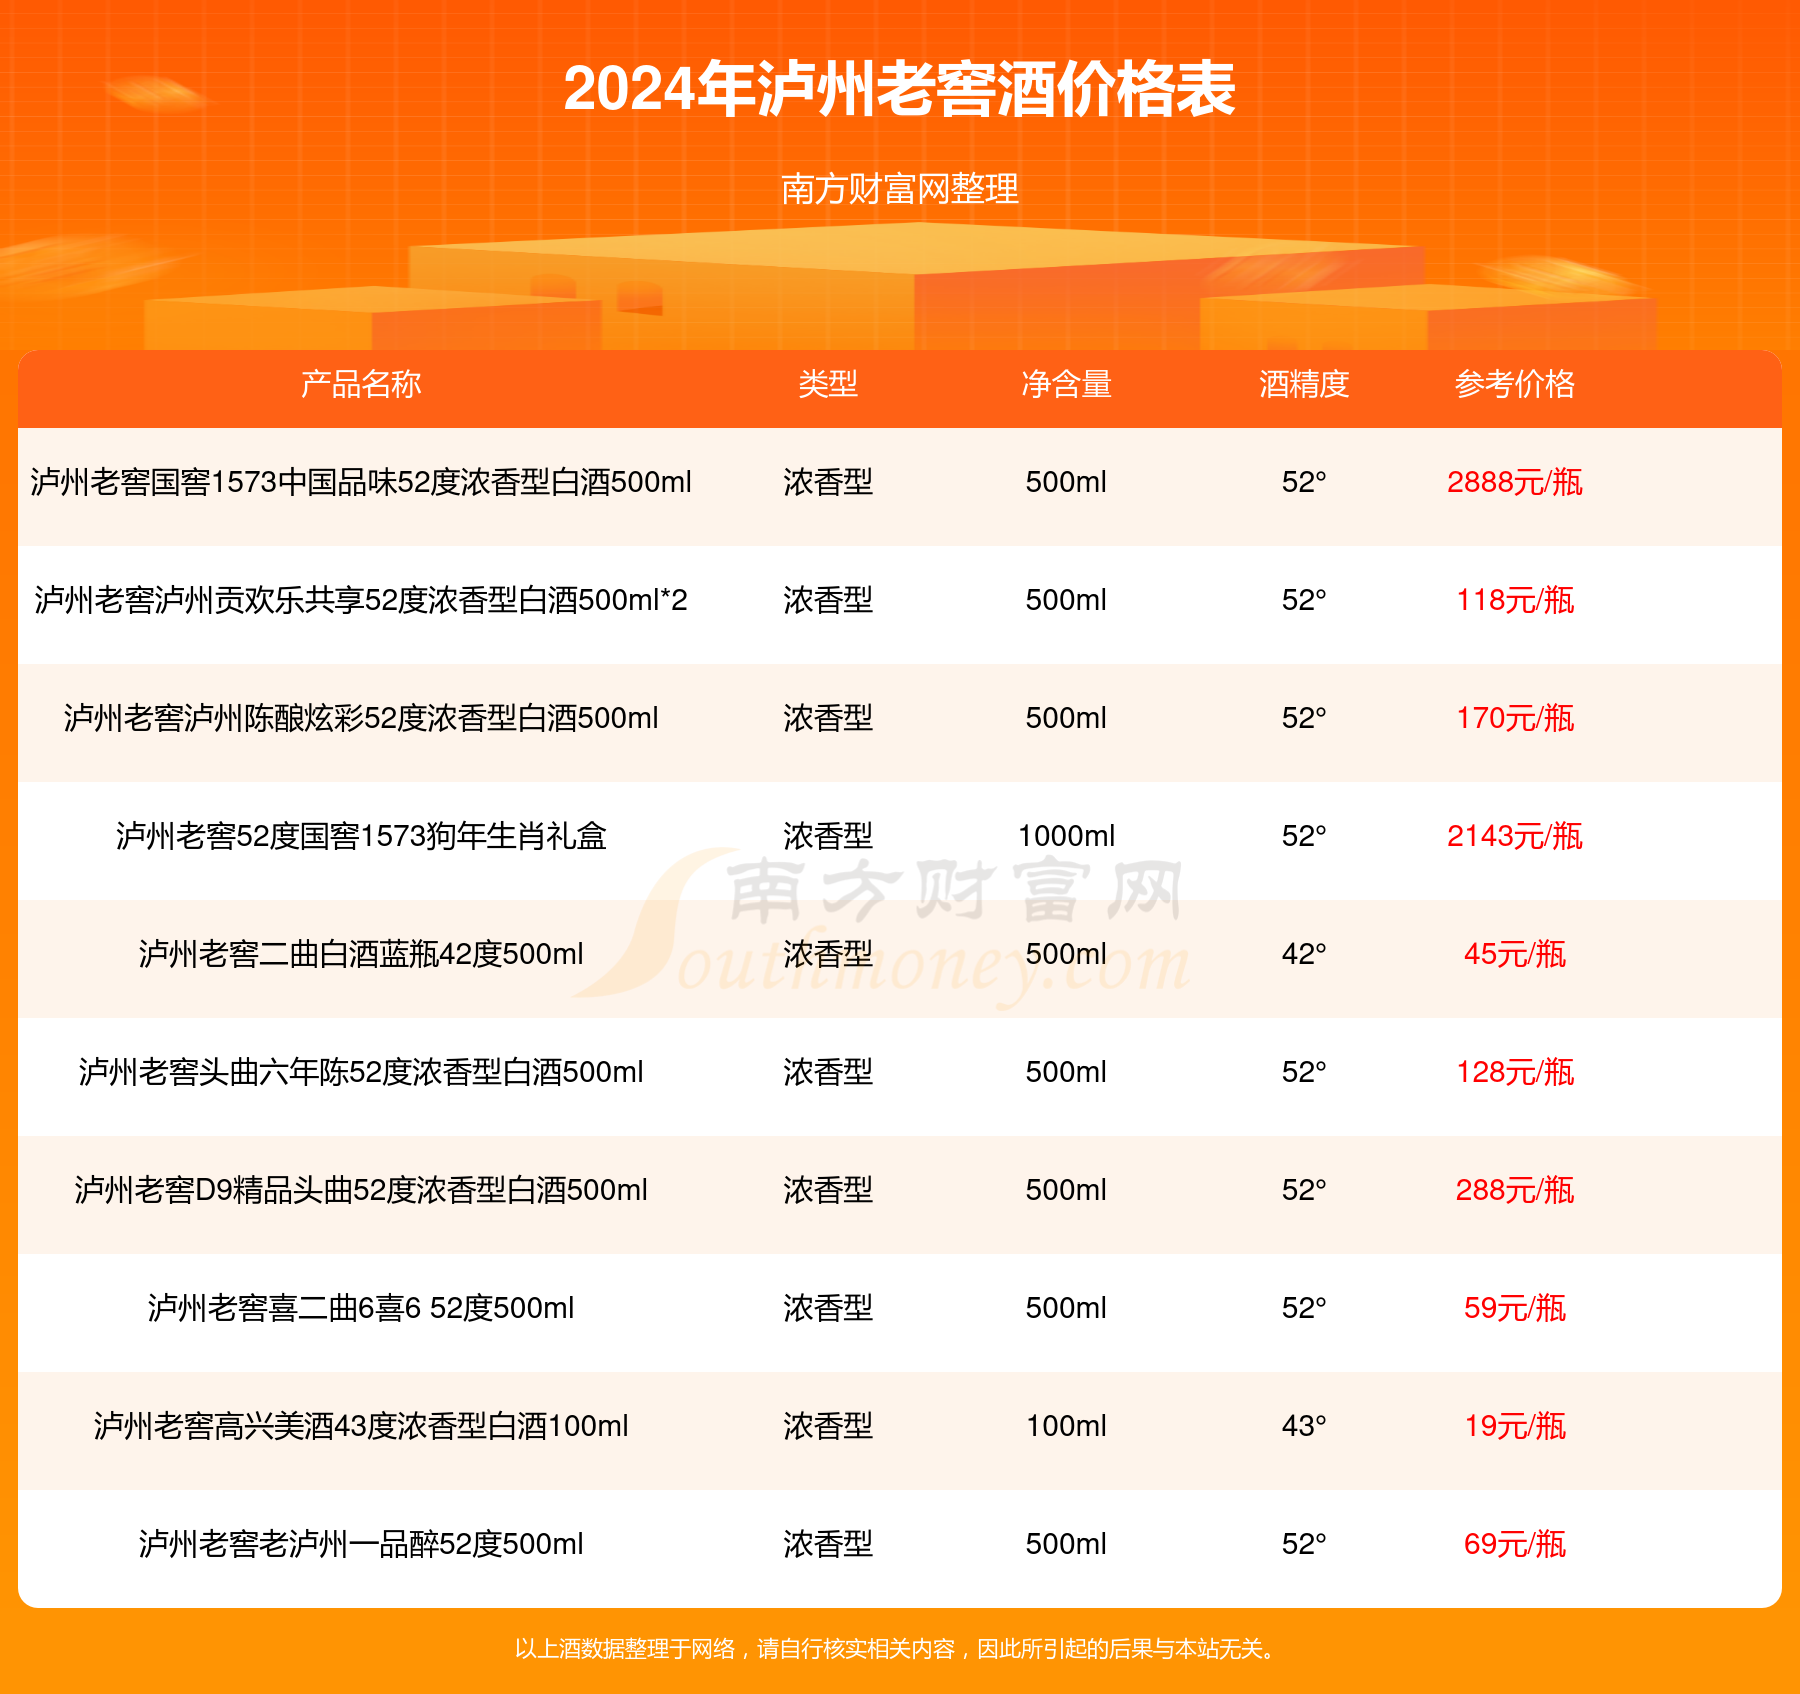
Task: Click the price 170元/瓶
Action: tap(1515, 718)
